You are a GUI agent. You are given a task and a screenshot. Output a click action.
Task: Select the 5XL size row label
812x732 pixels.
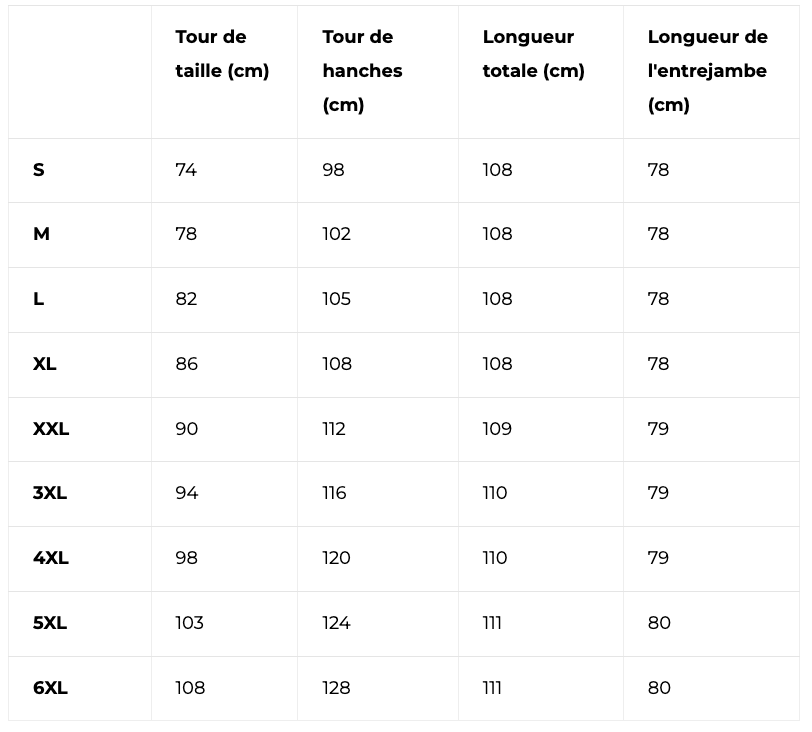[50, 623]
